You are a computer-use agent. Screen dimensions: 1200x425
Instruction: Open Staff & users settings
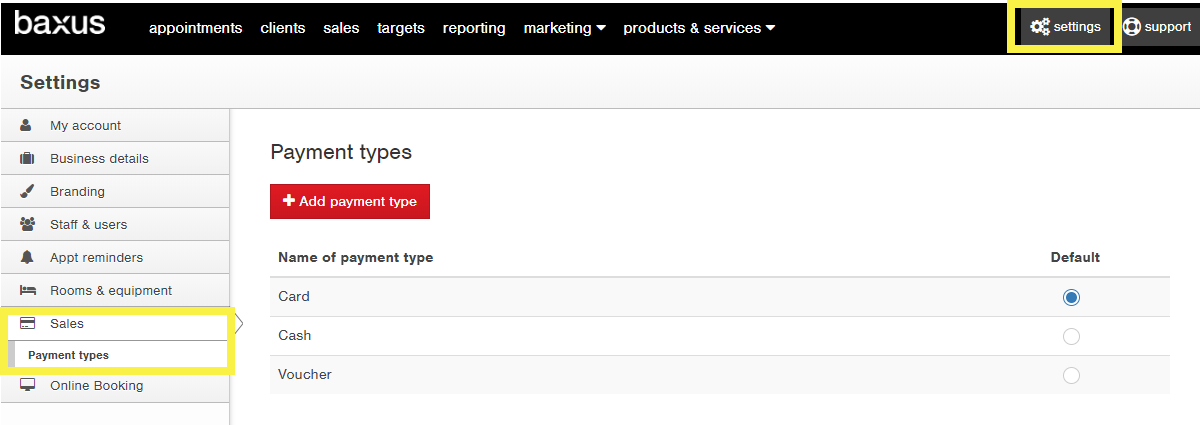115,224
